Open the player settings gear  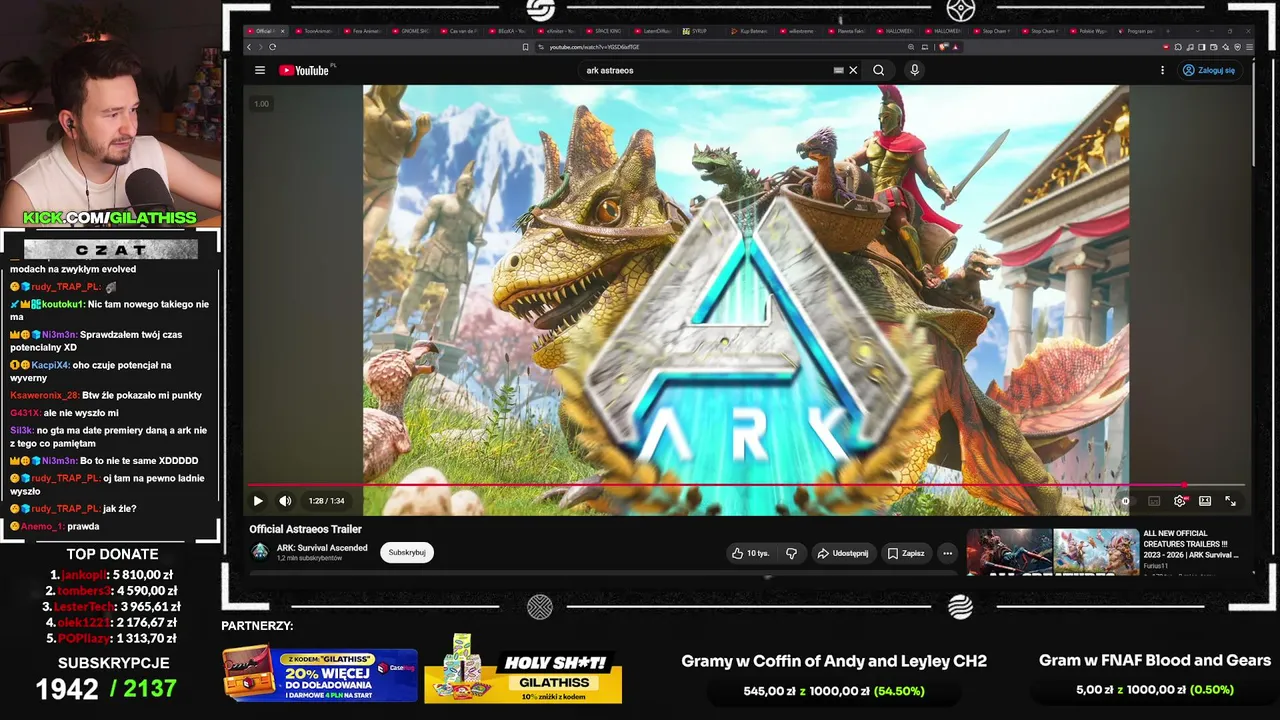[x=1180, y=501]
